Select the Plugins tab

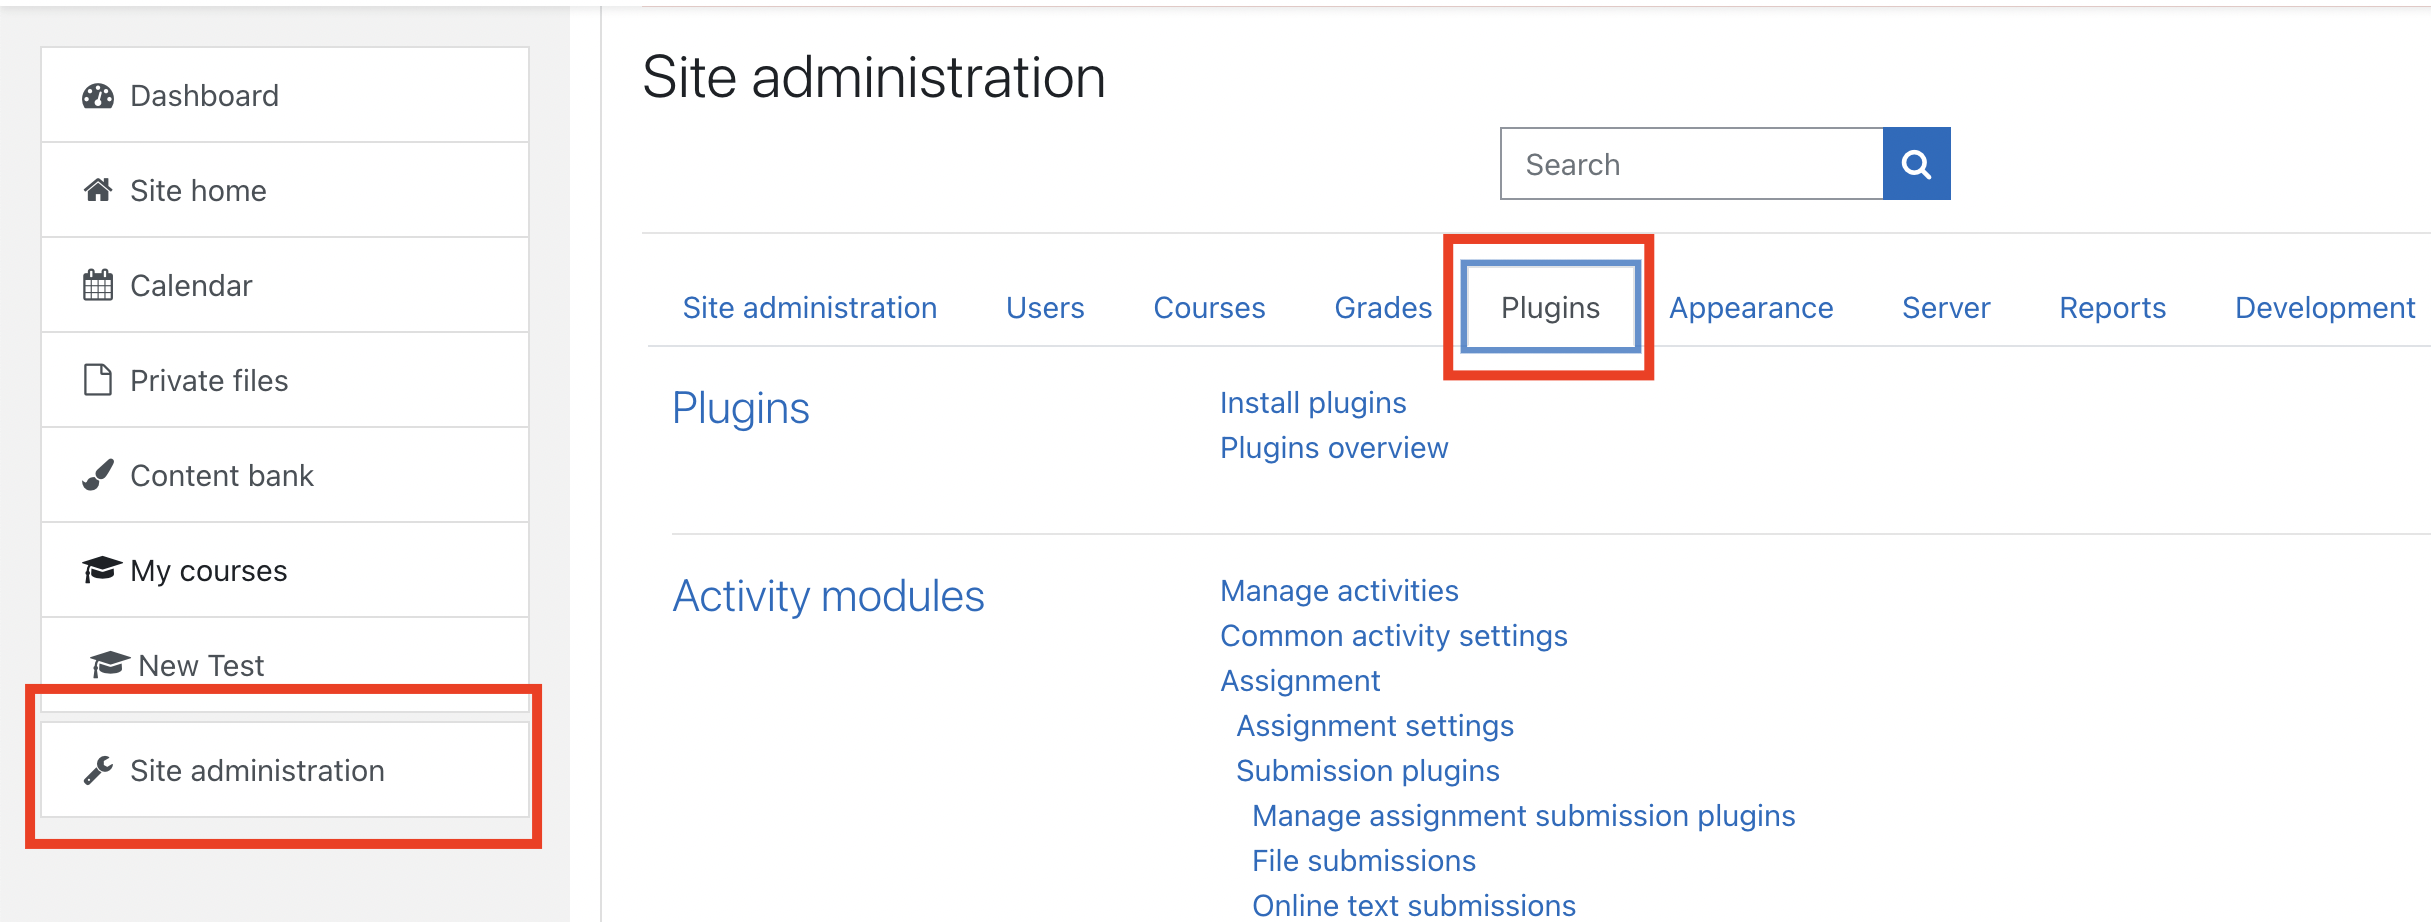[1550, 308]
